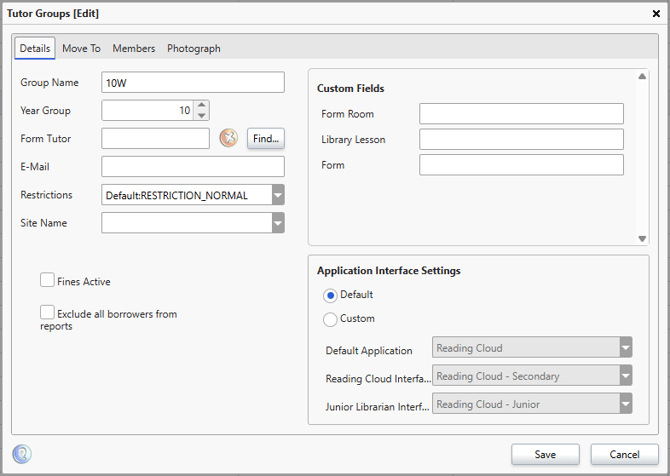Click the Form custom field input
Image resolution: width=670 pixels, height=476 pixels.
(x=521, y=165)
